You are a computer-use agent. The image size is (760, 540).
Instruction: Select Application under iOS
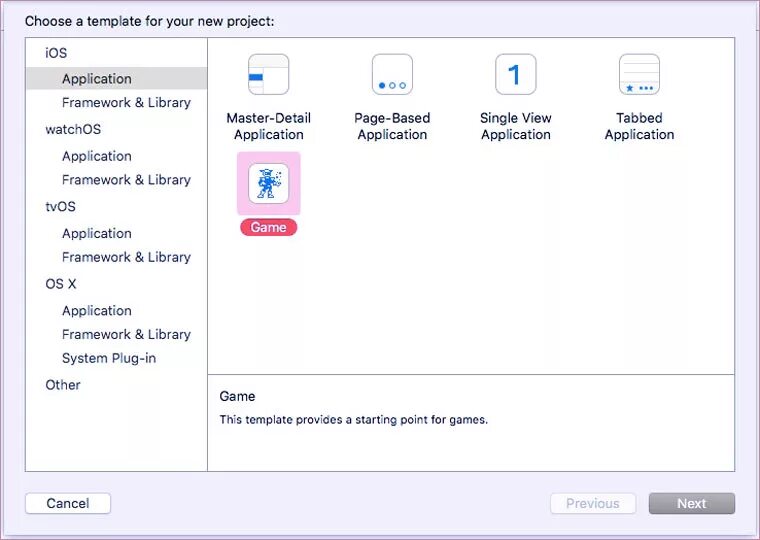tap(116, 79)
